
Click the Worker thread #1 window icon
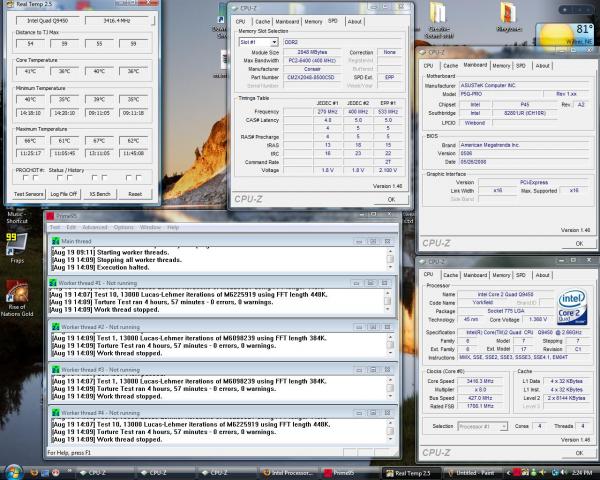coord(53,283)
